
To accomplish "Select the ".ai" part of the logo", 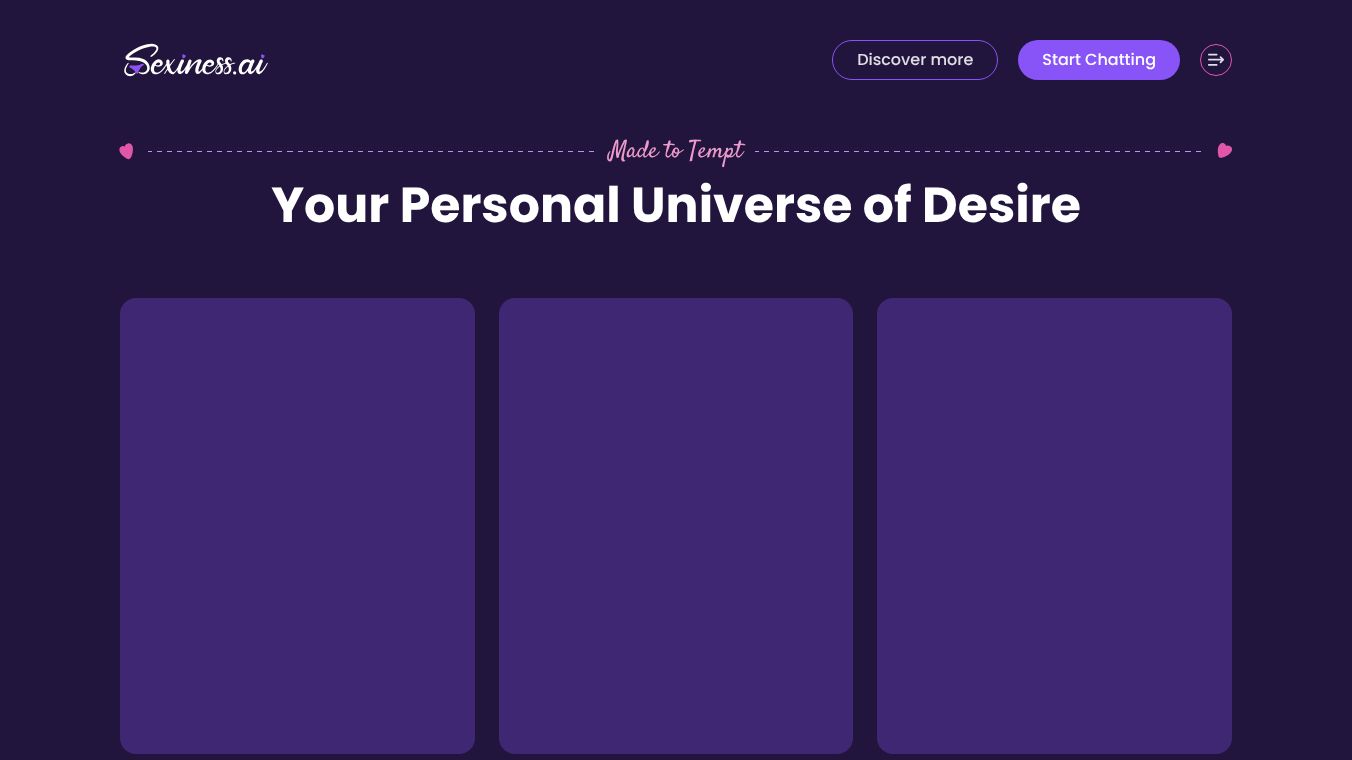I will [x=251, y=65].
